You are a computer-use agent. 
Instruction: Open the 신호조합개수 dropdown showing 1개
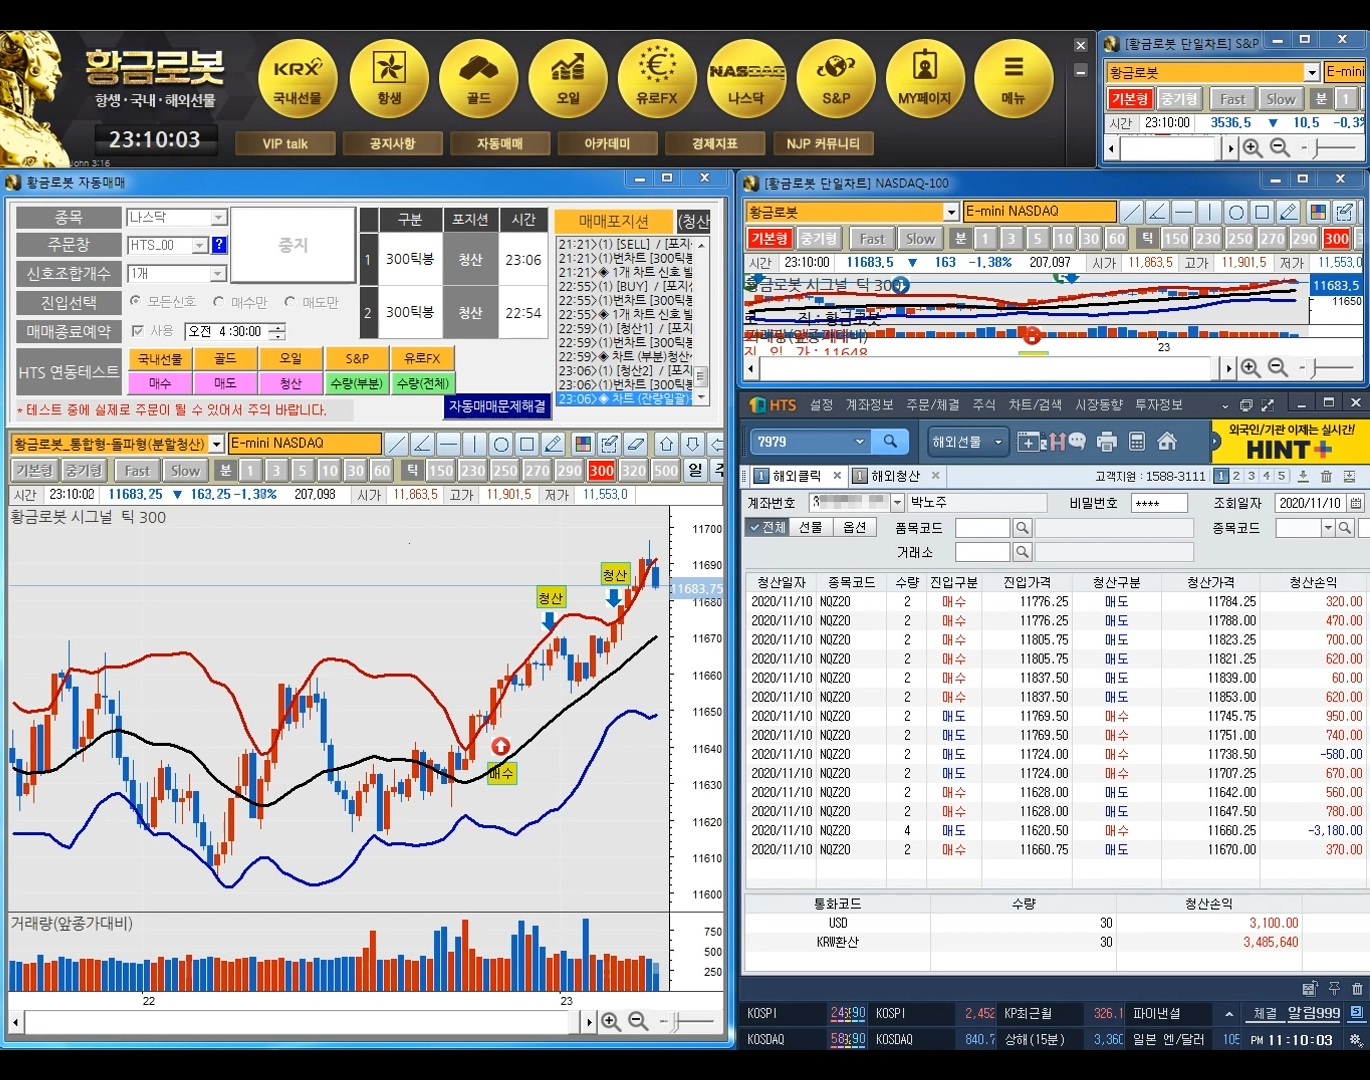[x=218, y=273]
